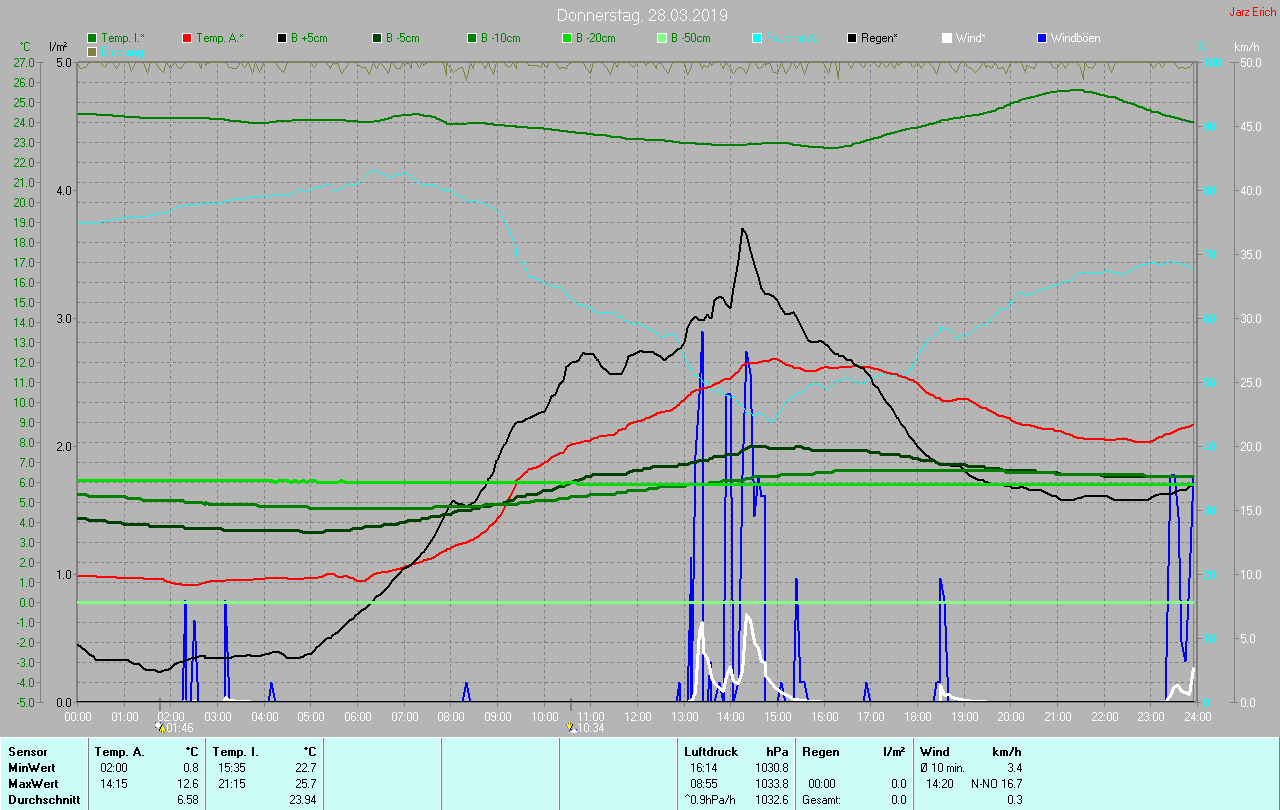Pick the B -50cm legend color square
Image resolution: width=1280 pixels, height=810 pixels.
pyautogui.click(x=662, y=38)
